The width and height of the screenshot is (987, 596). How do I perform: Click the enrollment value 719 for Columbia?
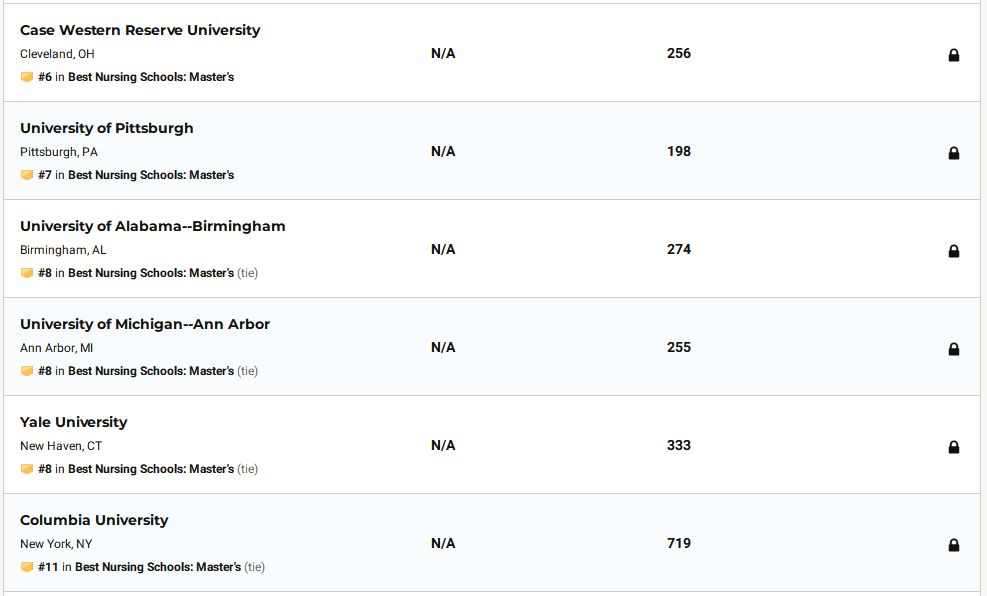click(679, 543)
